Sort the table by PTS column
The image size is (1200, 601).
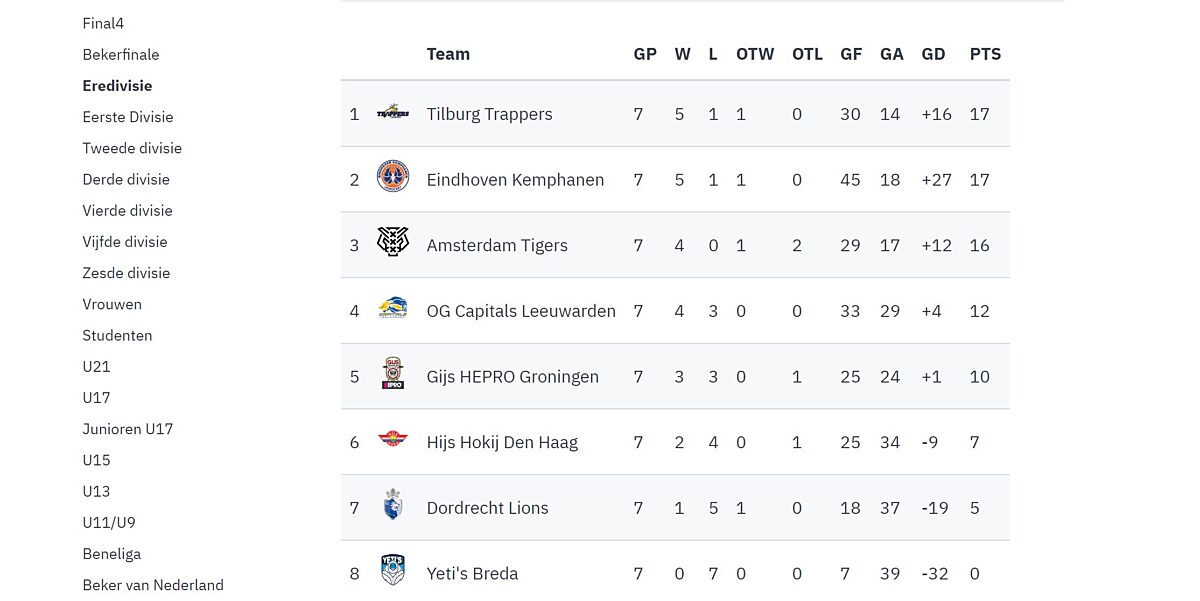click(985, 54)
